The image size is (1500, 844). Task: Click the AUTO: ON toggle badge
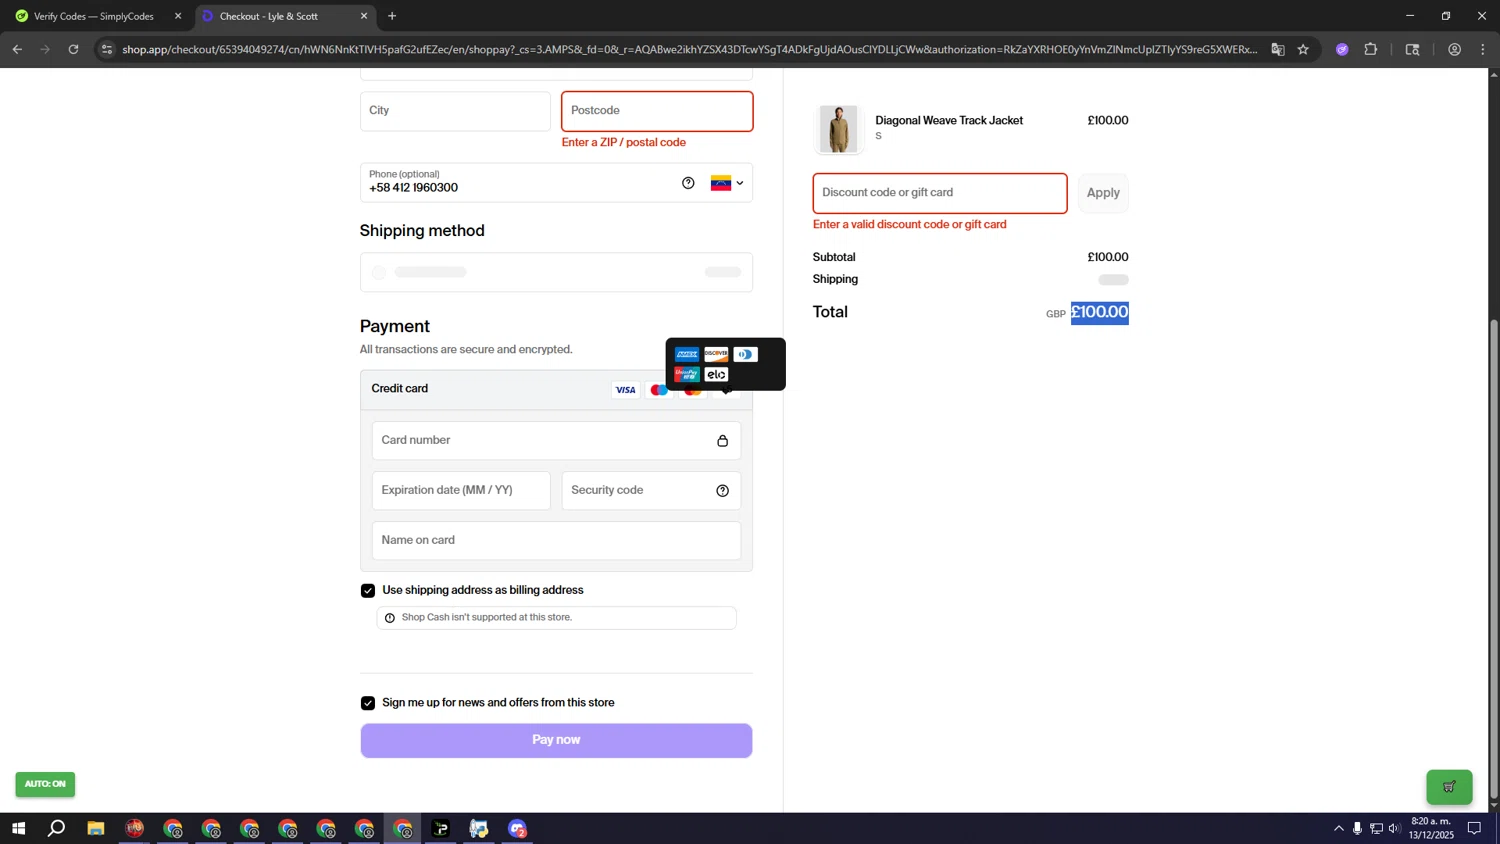[x=45, y=784]
